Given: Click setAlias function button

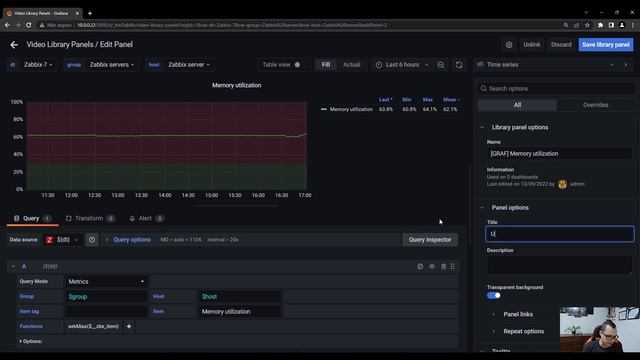Looking at the screenshot, I should [x=93, y=327].
